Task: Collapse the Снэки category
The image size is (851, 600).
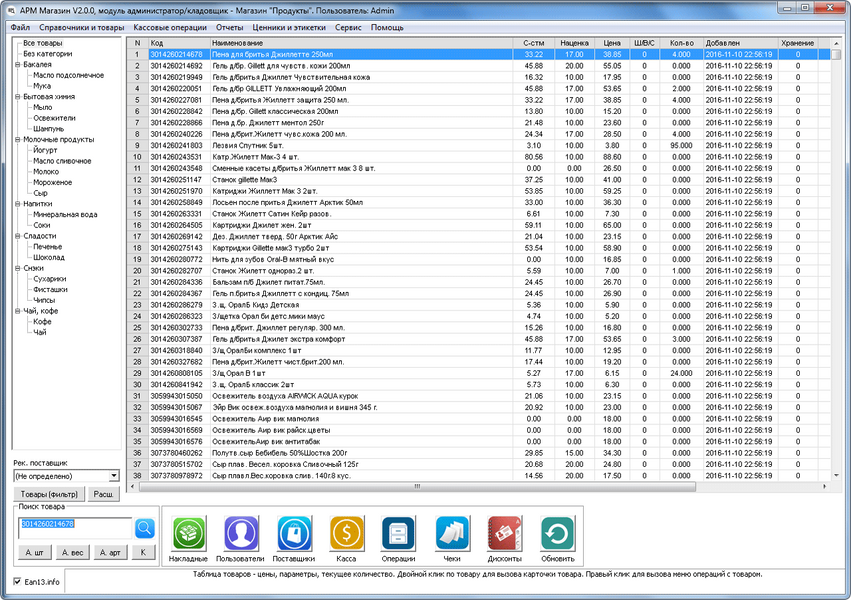Action: pyautogui.click(x=17, y=268)
